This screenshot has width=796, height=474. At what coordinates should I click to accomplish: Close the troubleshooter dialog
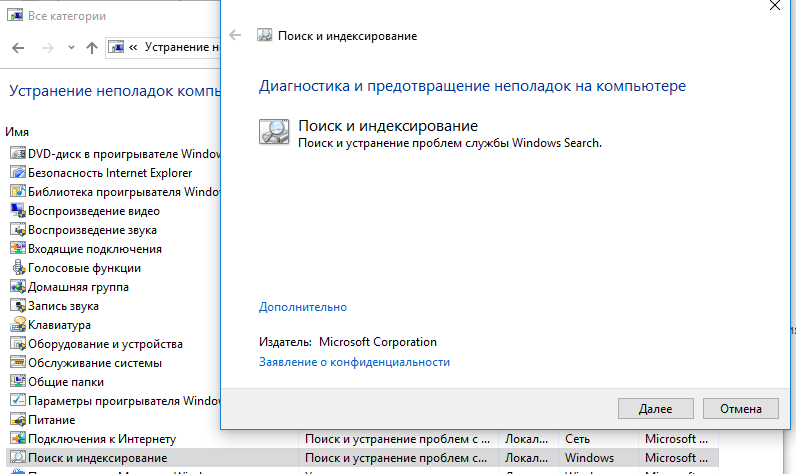click(x=775, y=6)
